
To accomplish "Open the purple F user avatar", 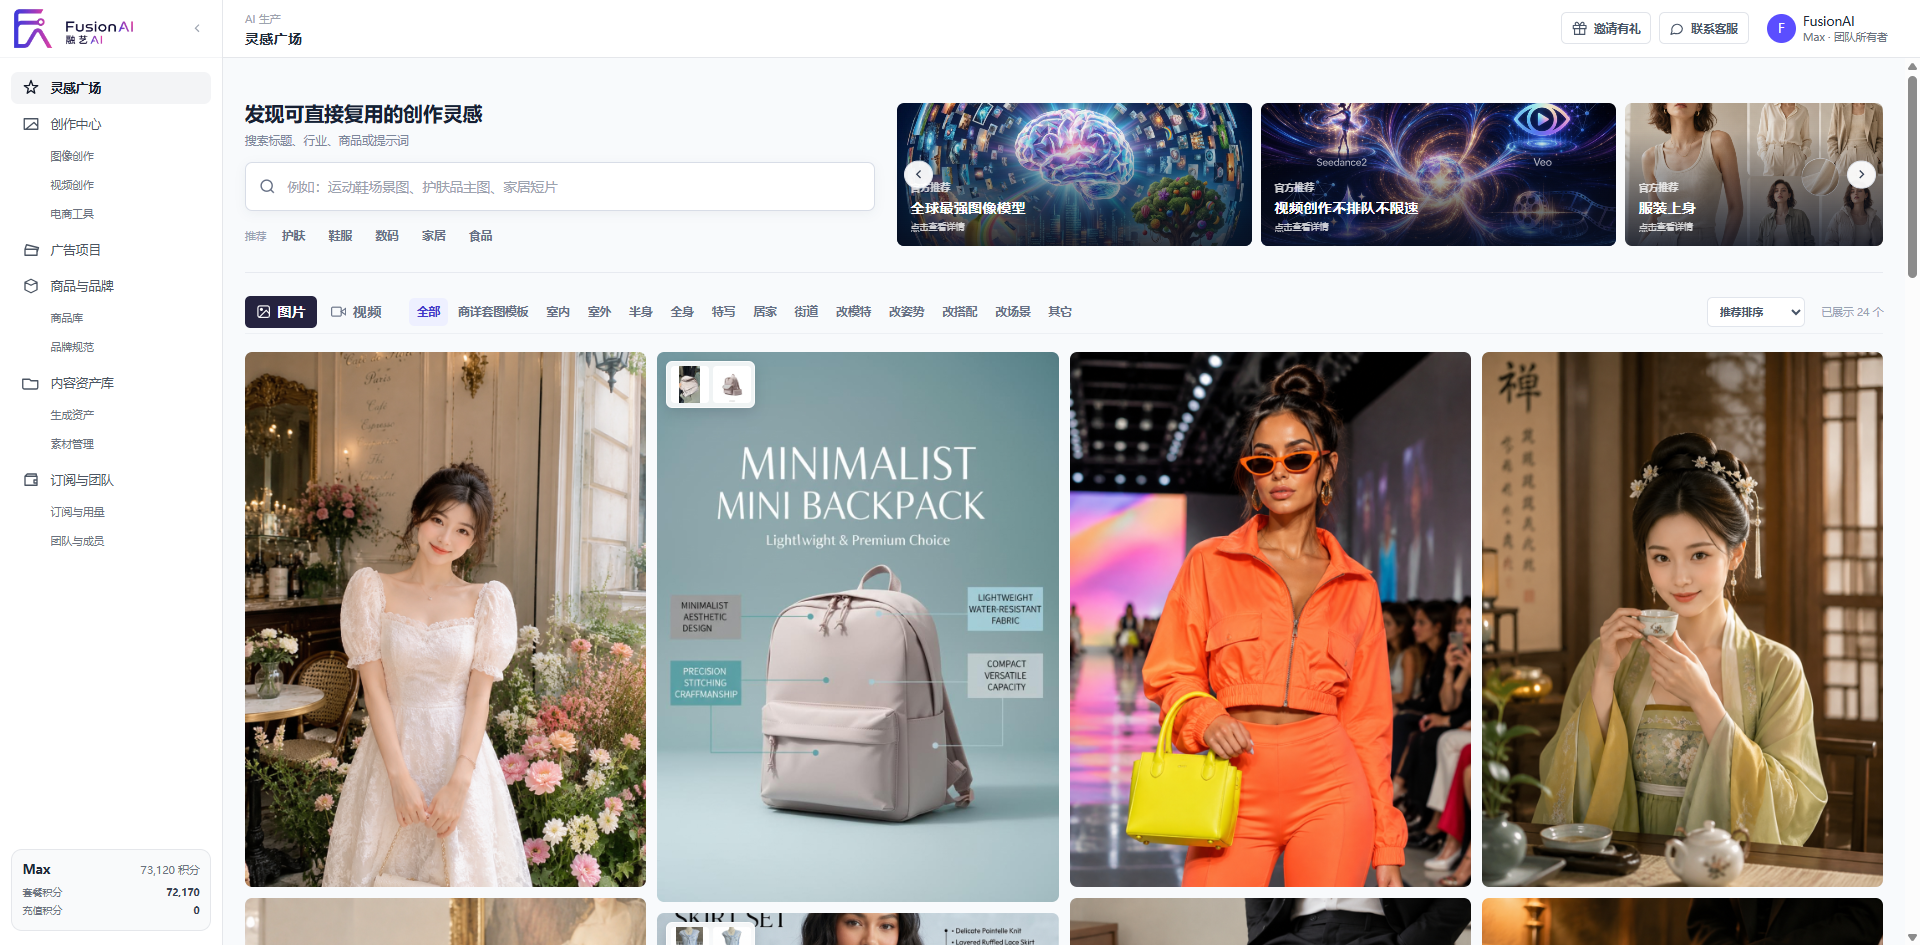I will [x=1781, y=29].
